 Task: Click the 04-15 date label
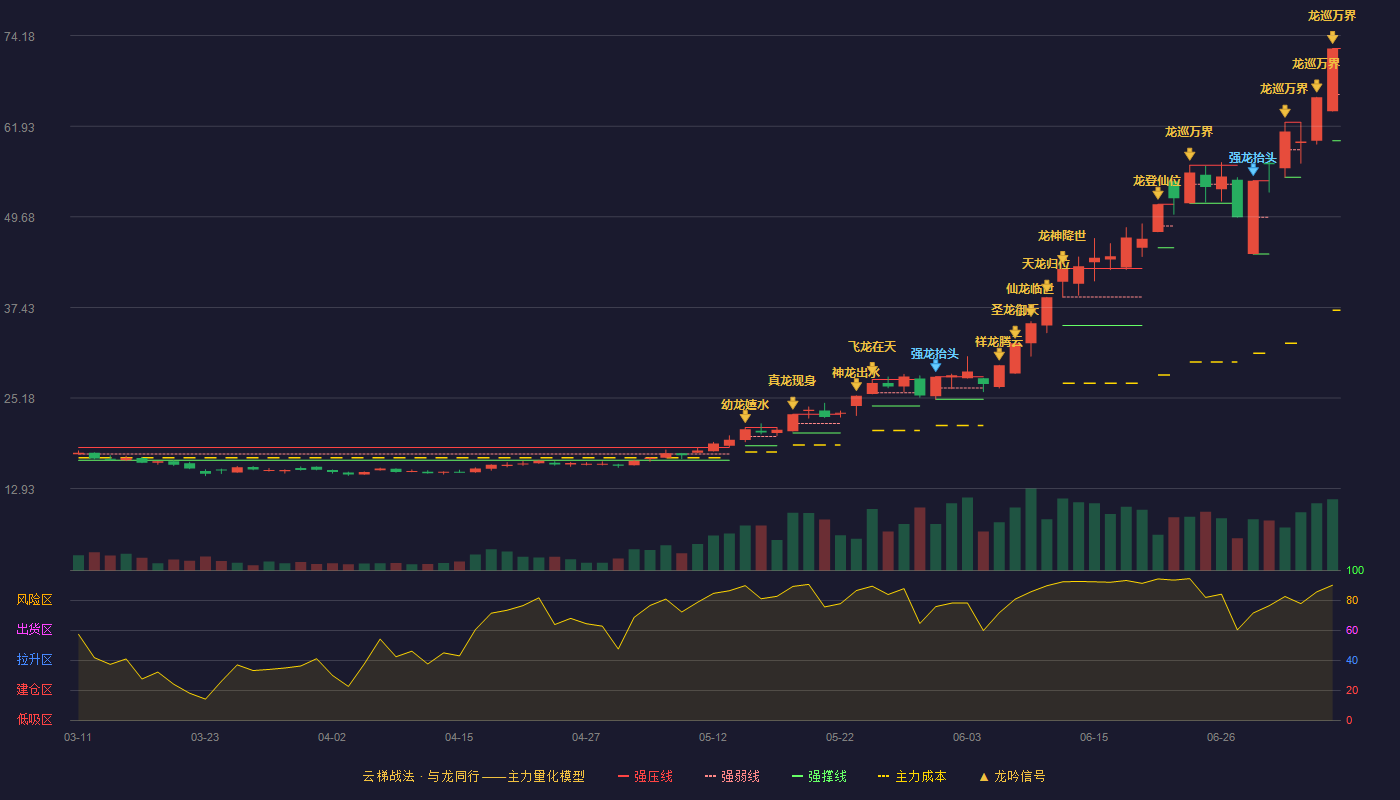[459, 737]
